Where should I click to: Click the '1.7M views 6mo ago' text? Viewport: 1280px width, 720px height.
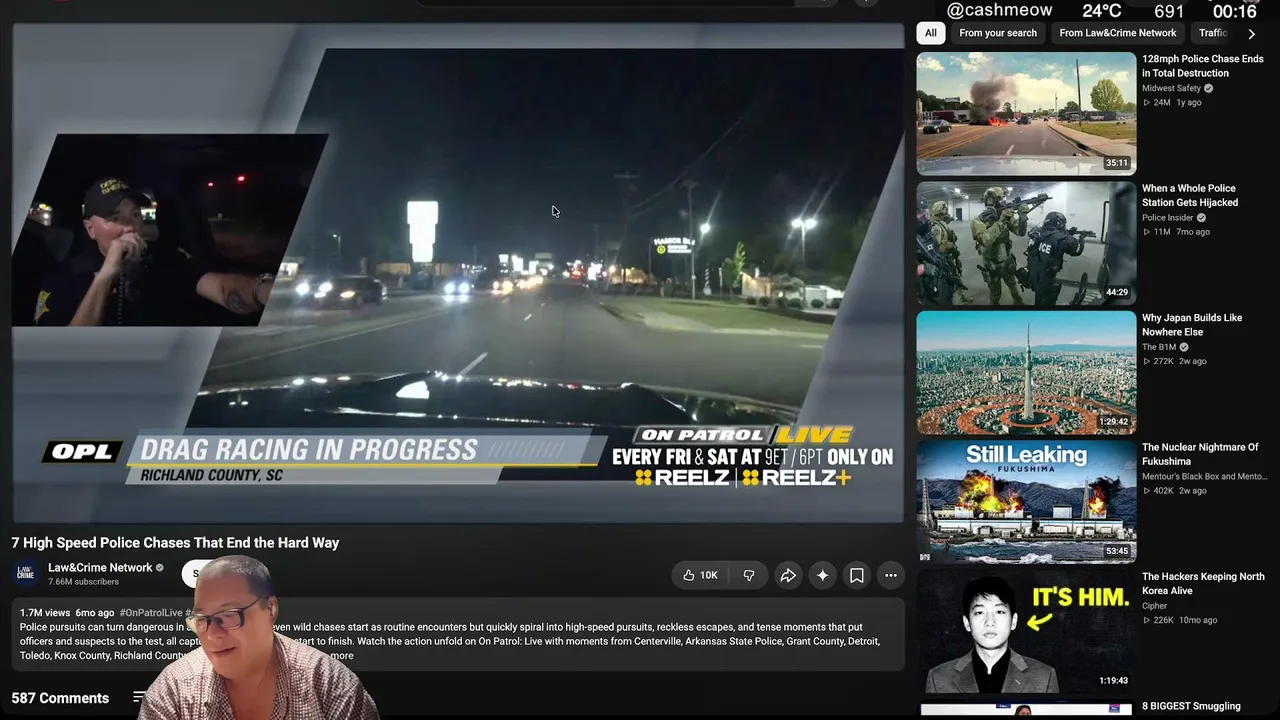tap(67, 612)
